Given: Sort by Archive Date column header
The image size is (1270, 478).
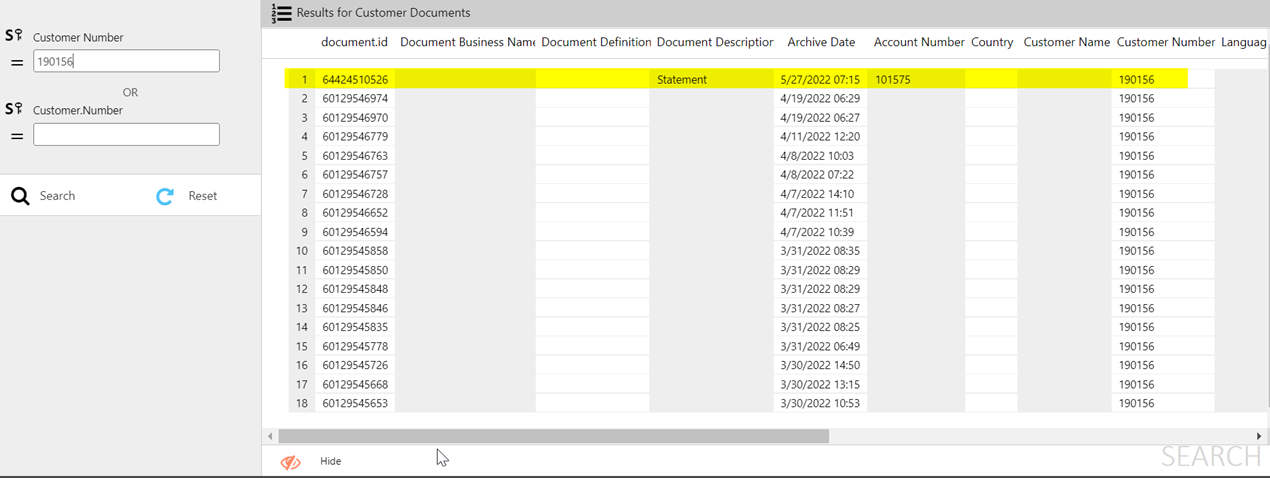Looking at the screenshot, I should click(x=821, y=42).
